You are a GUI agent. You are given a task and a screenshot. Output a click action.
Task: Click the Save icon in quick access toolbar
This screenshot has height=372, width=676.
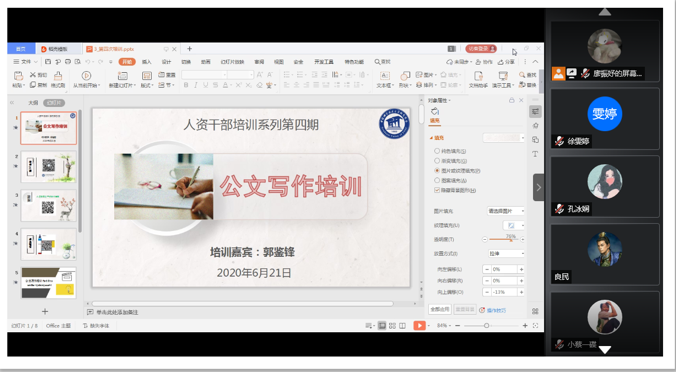(48, 62)
